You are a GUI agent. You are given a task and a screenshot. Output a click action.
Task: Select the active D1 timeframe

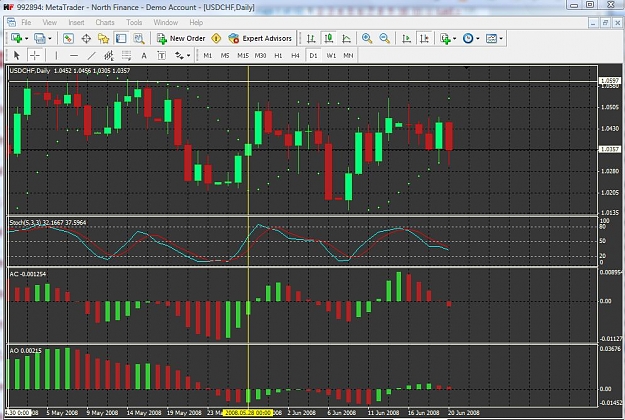[x=313, y=56]
